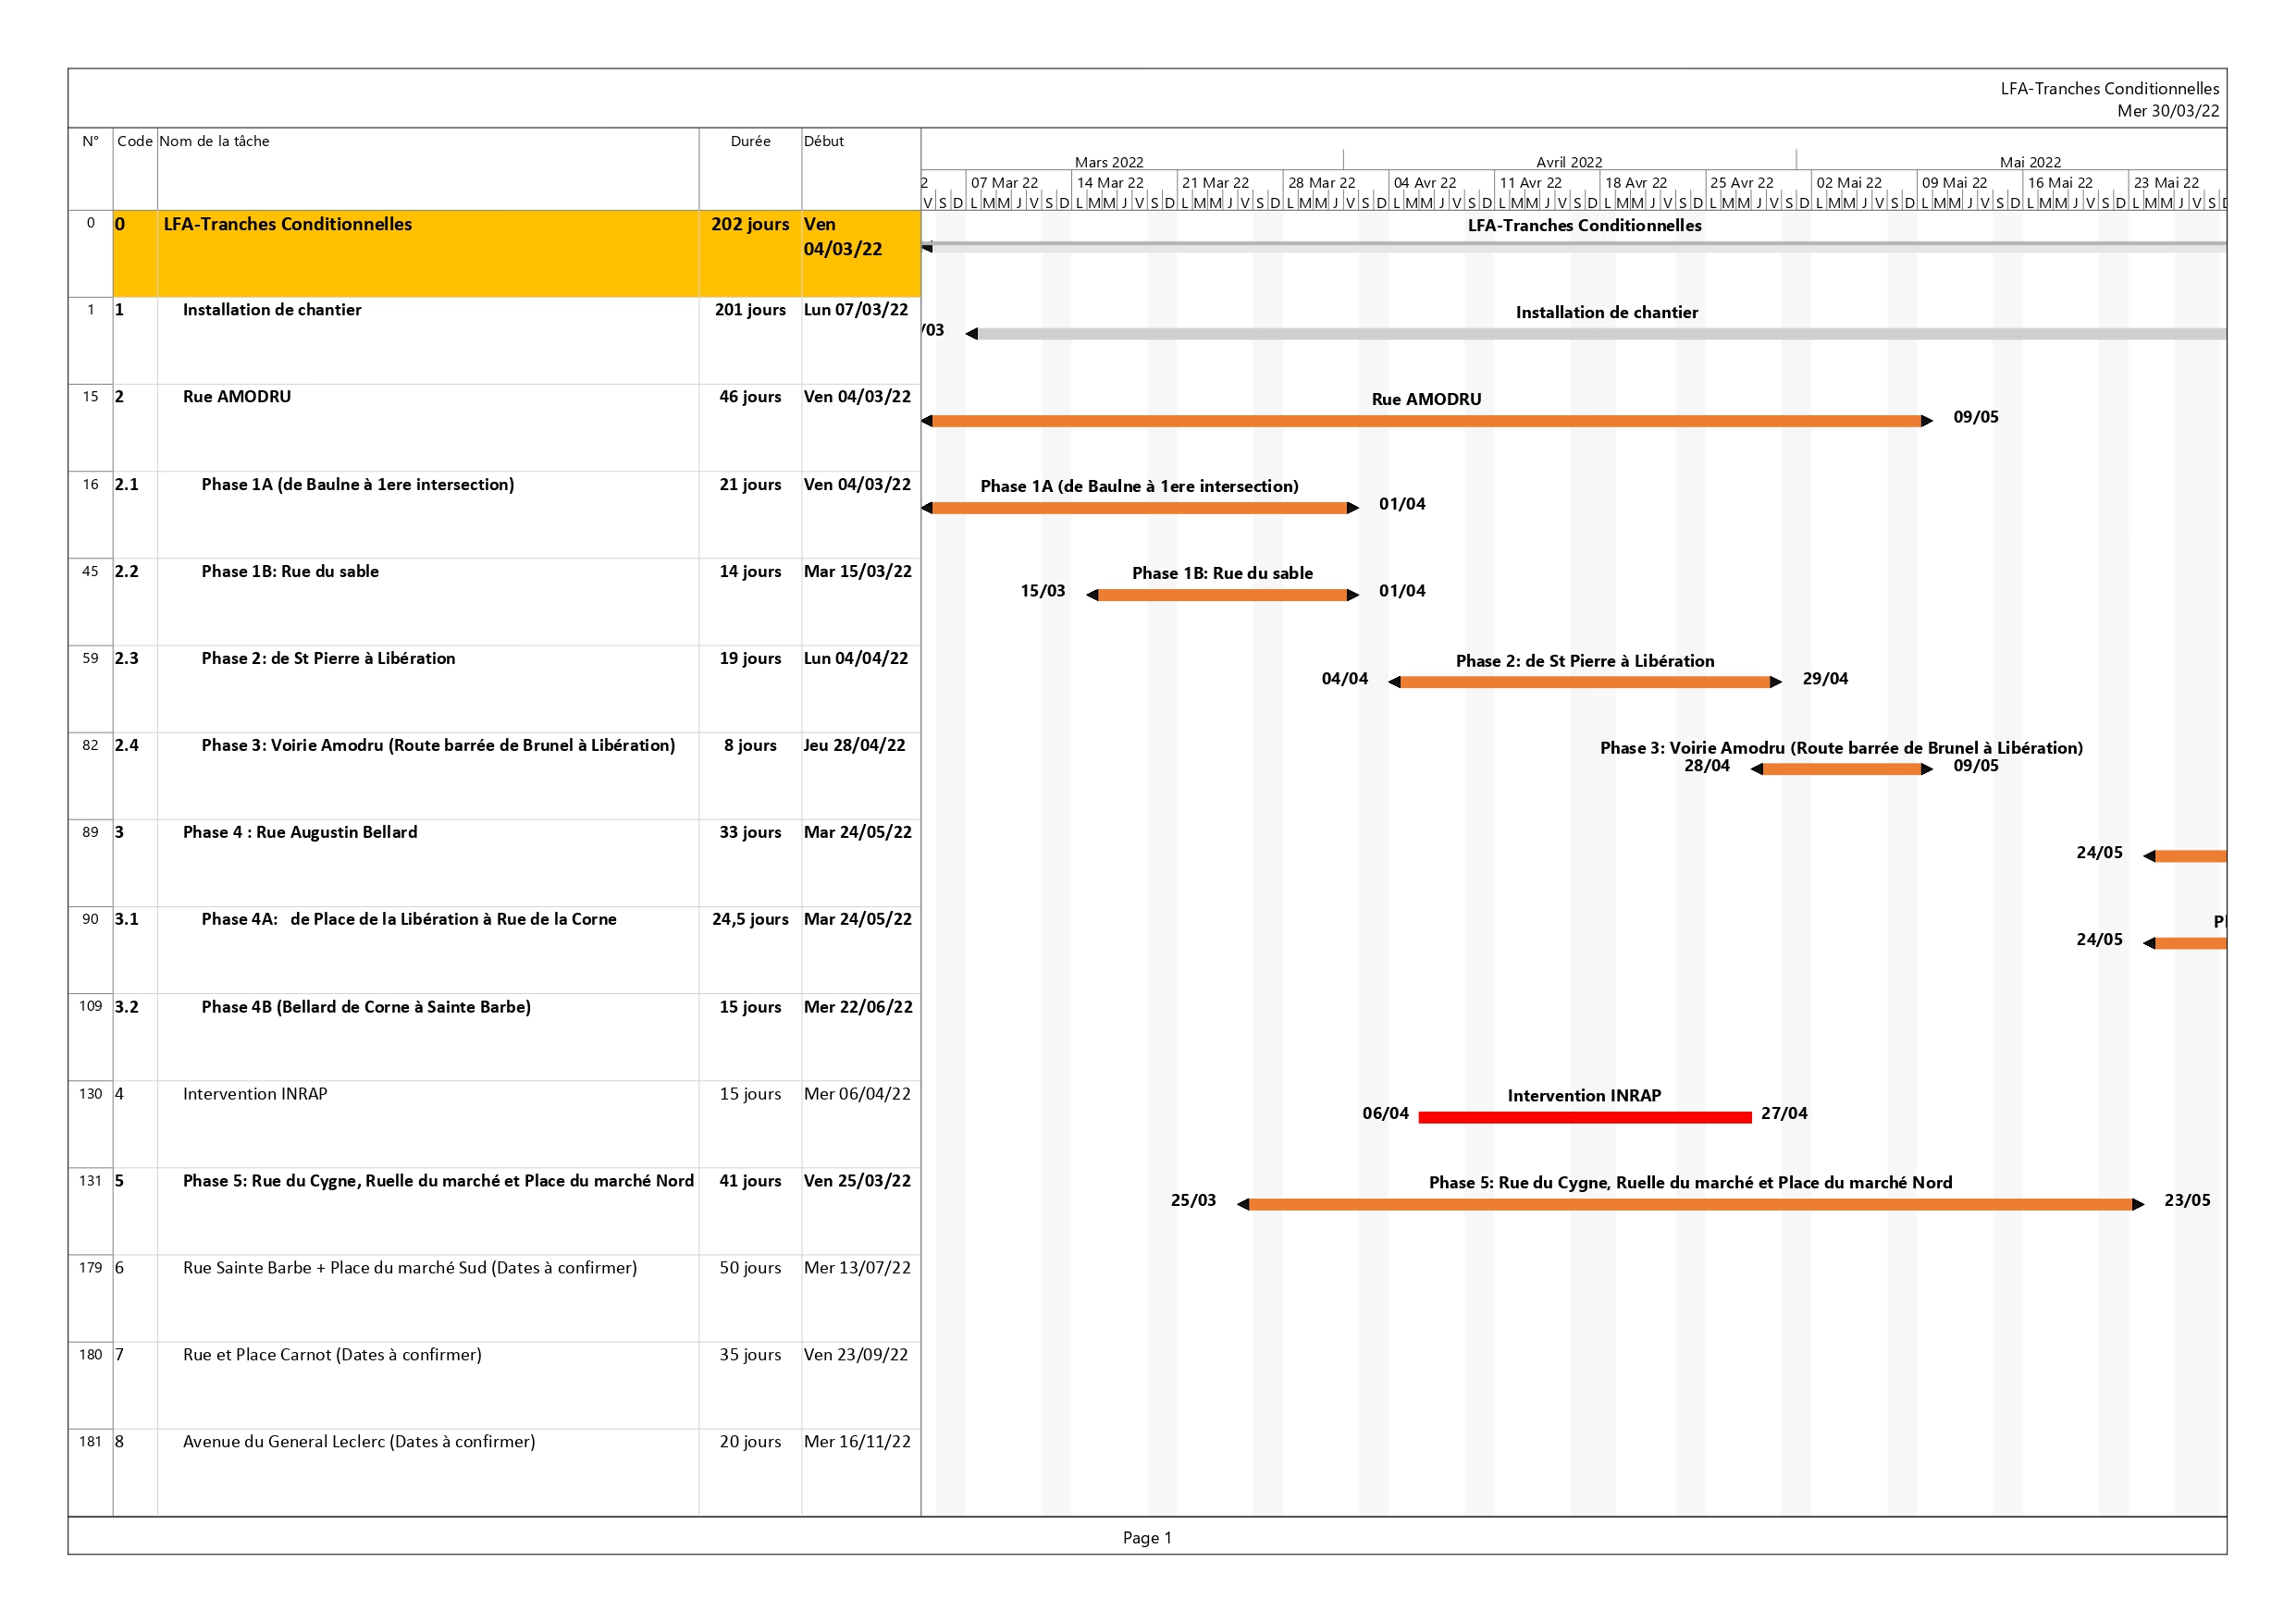Click the '29/04' end date label of Phase 2
The height and width of the screenshot is (1623, 2296).
pos(1825,679)
